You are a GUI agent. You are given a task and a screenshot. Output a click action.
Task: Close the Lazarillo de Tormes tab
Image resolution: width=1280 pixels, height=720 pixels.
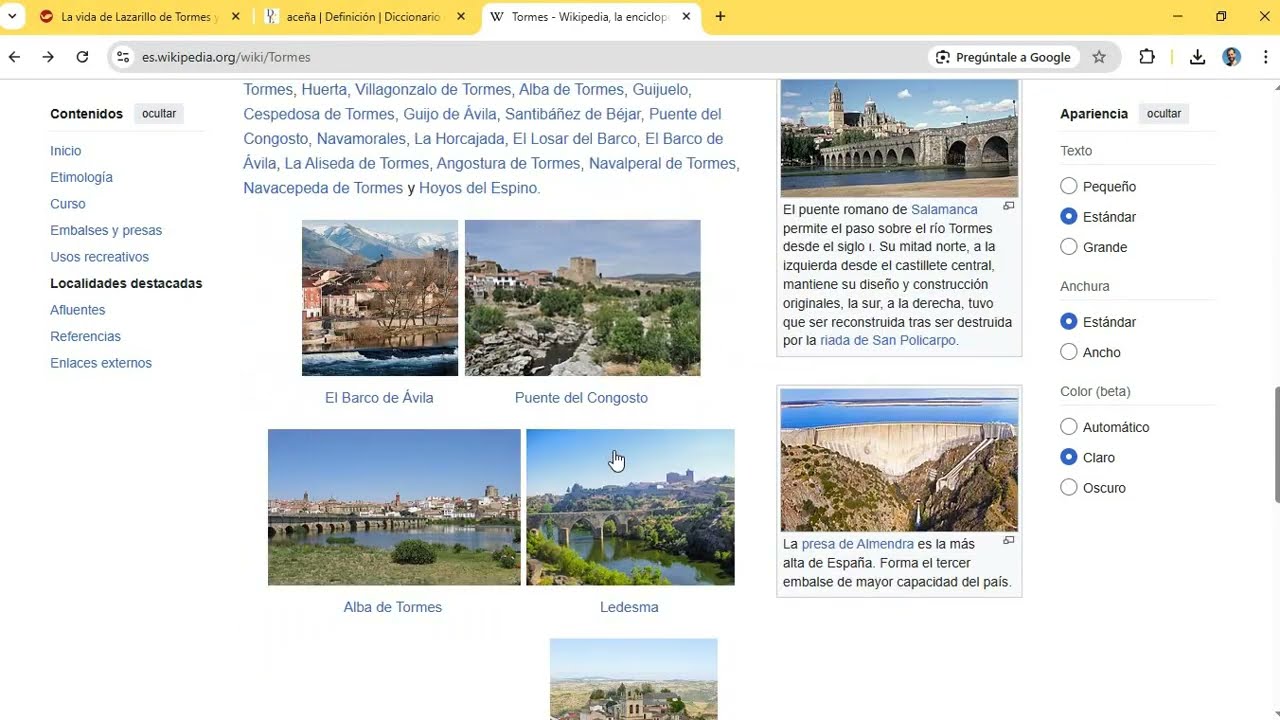tap(235, 16)
